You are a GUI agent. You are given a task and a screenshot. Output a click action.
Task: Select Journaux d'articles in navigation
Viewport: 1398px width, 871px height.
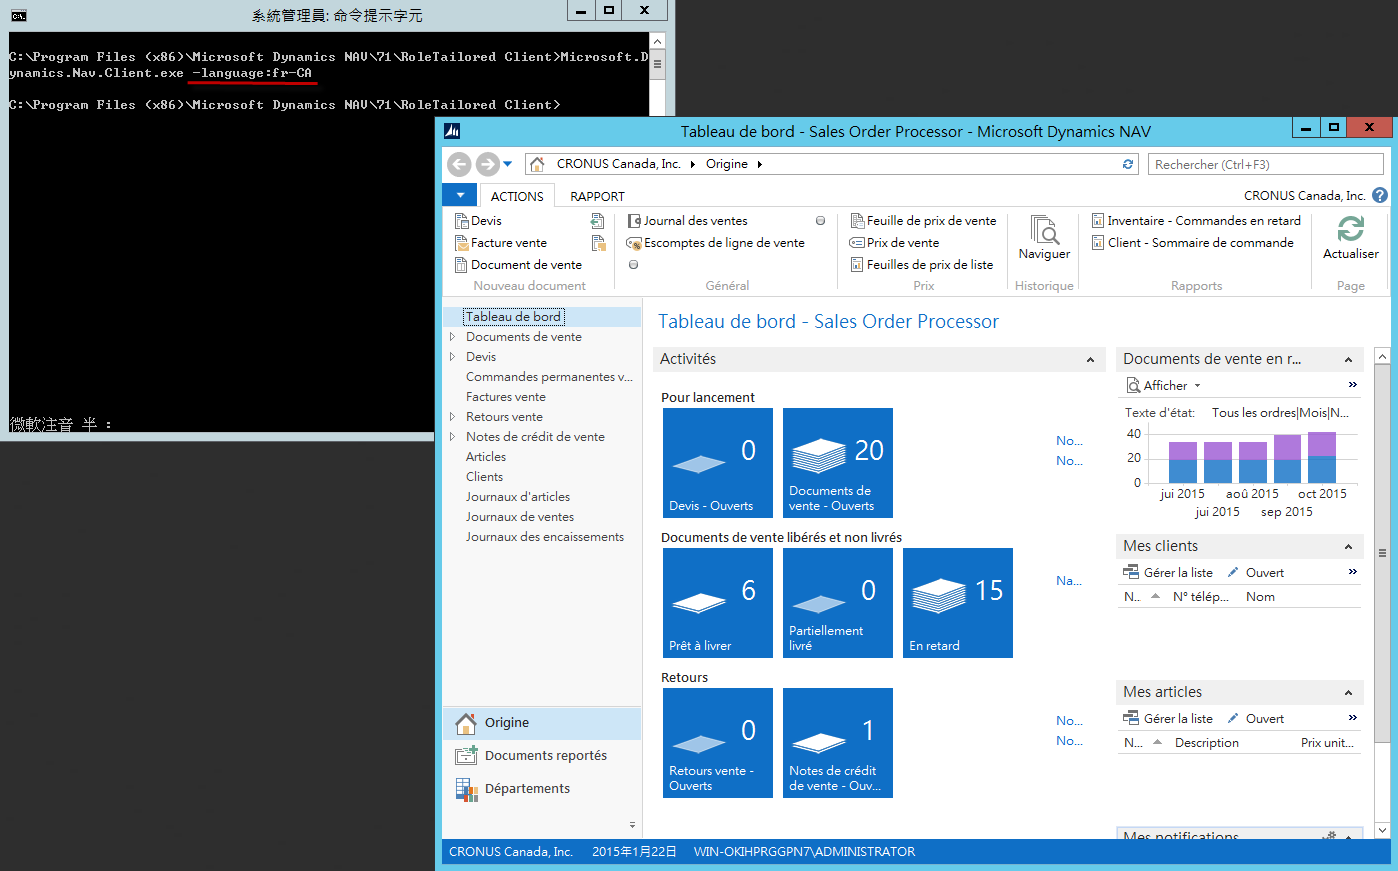[518, 497]
